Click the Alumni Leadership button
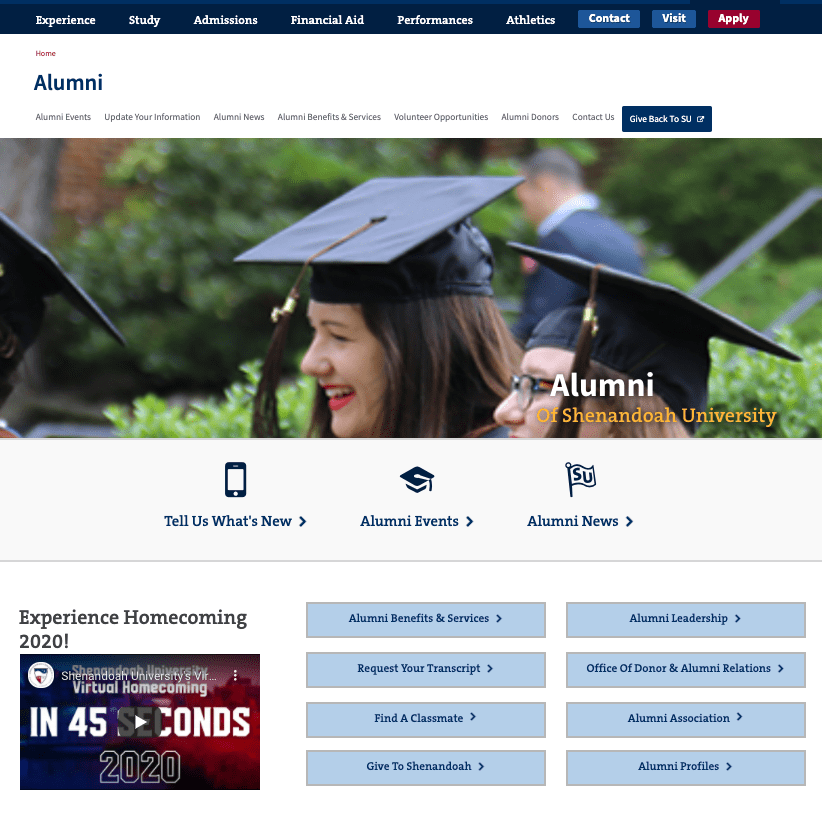822x822 pixels. 685,619
